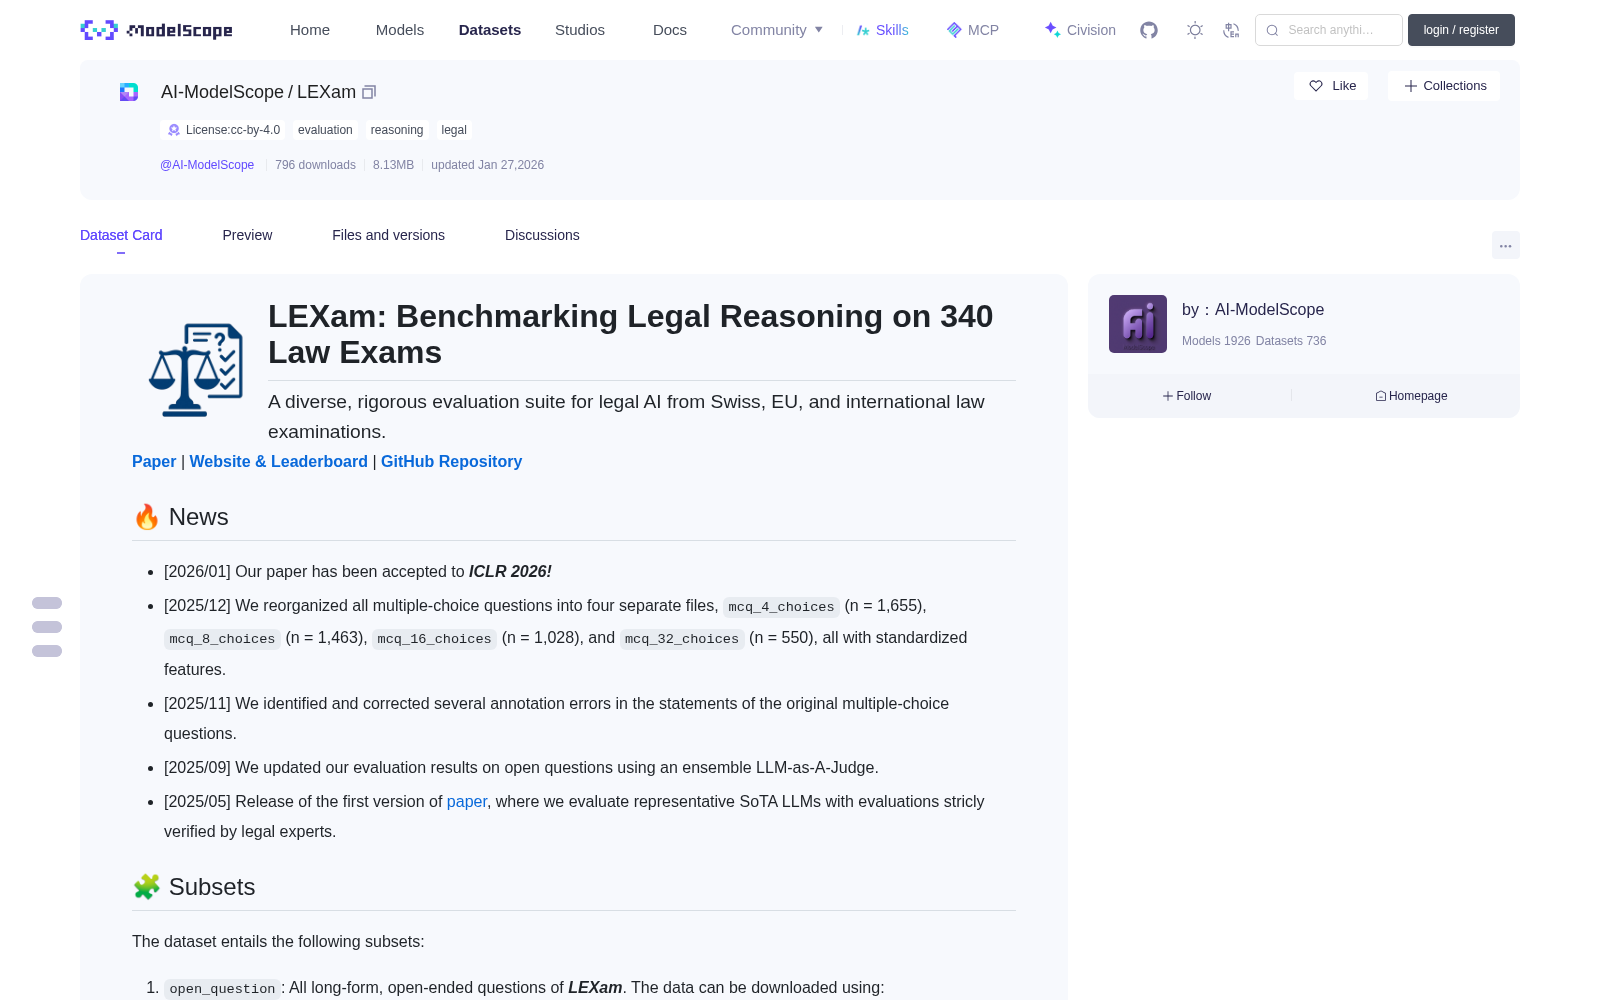1600x1000 pixels.
Task: Click the open_question code label
Action: [222, 989]
